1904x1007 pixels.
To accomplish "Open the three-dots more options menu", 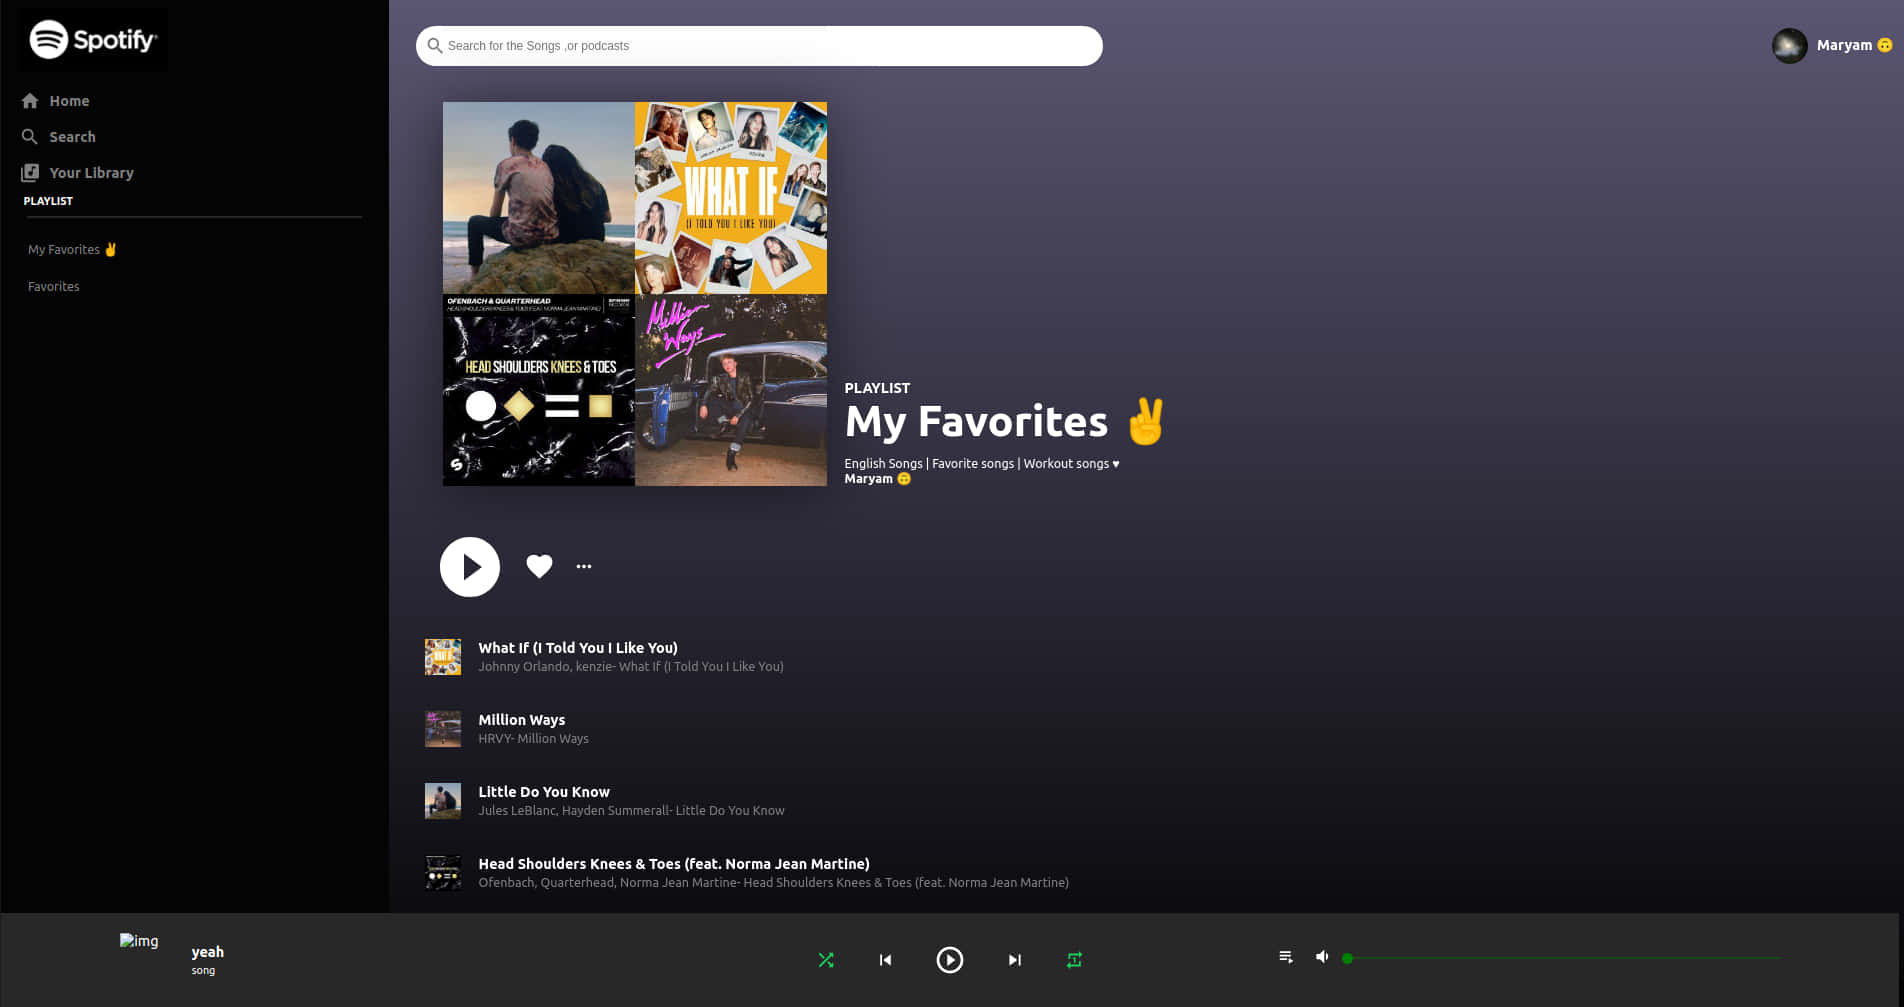I will (584, 566).
